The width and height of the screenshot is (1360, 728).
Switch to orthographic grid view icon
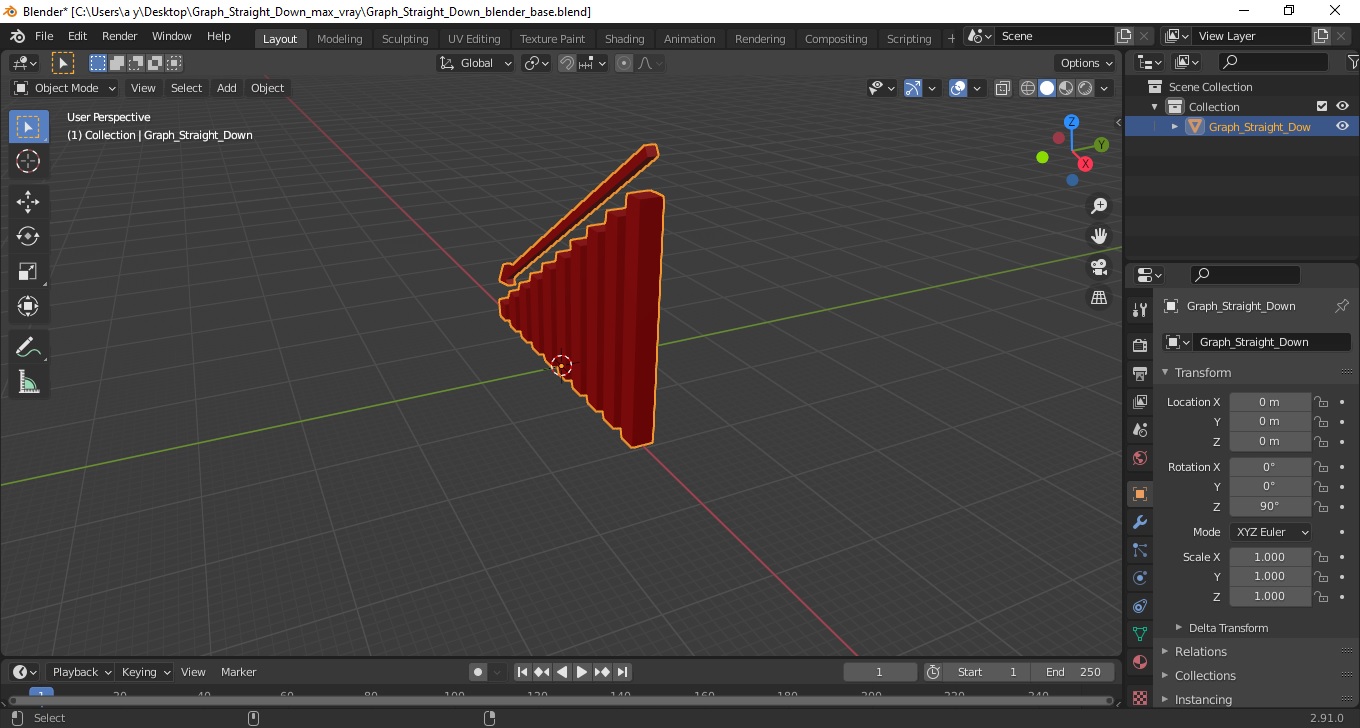click(x=1099, y=298)
